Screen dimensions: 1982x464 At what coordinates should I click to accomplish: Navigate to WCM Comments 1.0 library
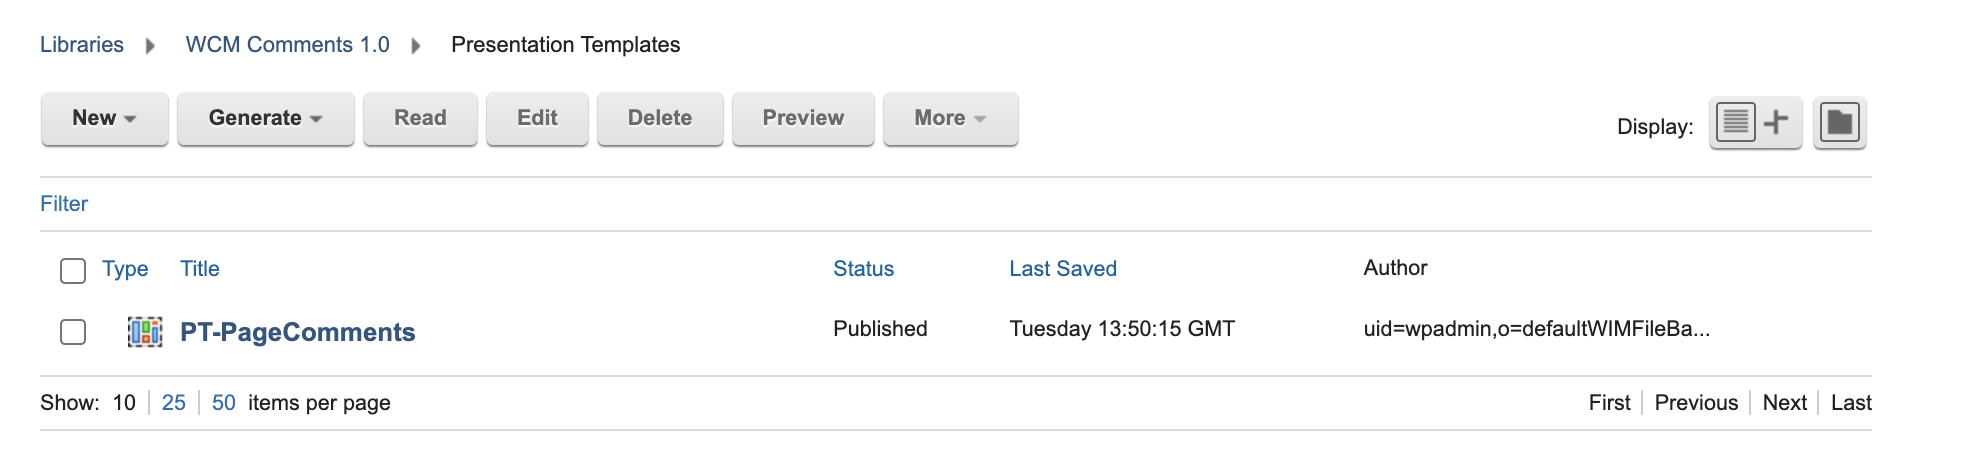tap(287, 45)
